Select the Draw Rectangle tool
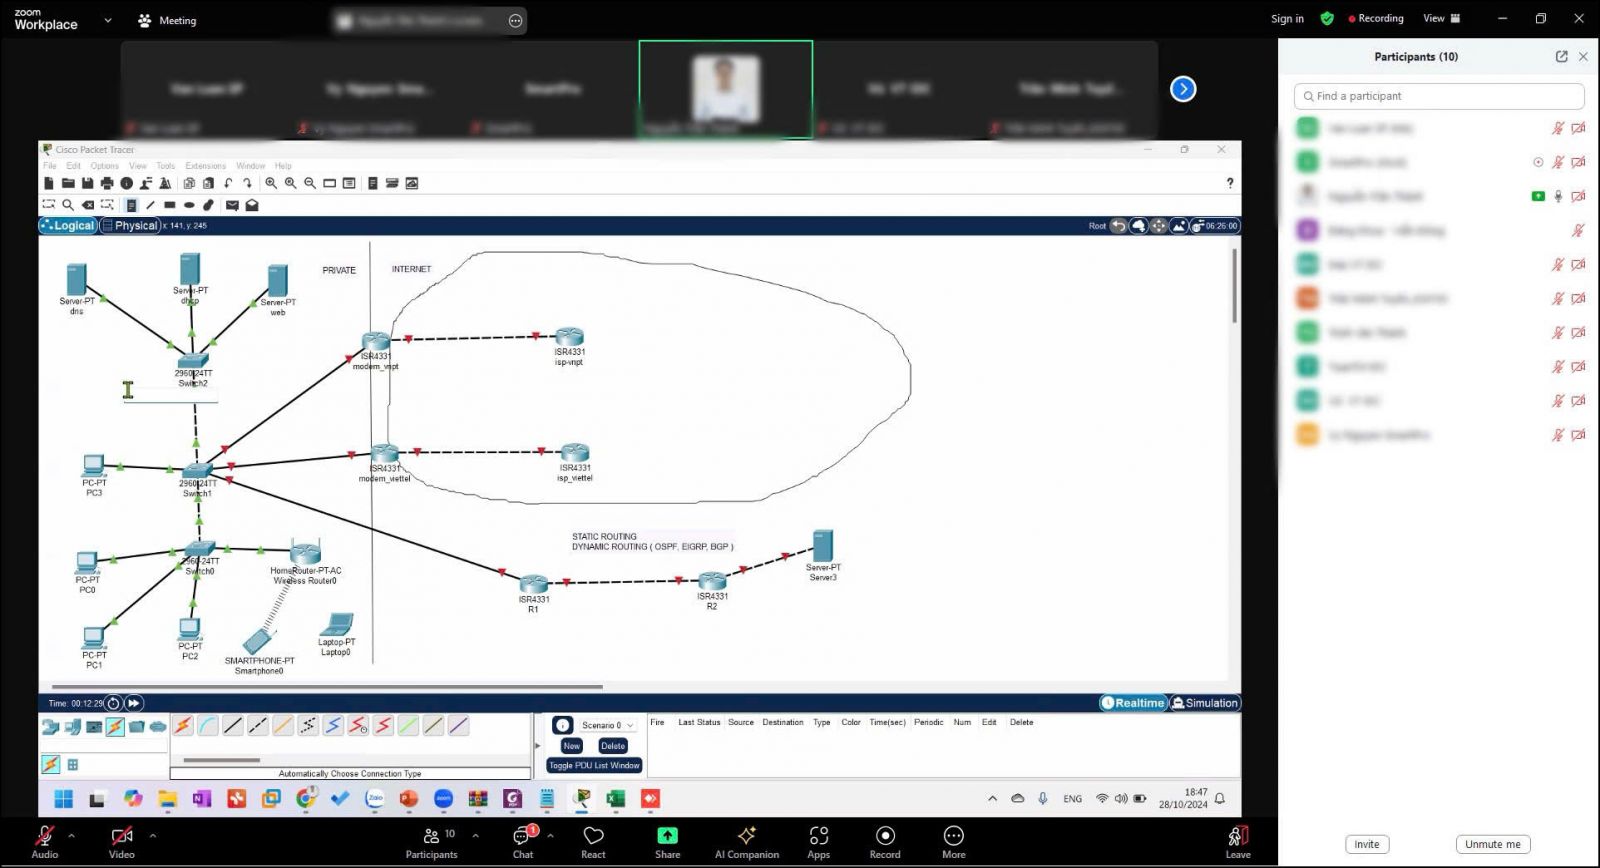The image size is (1600, 868). (x=170, y=205)
